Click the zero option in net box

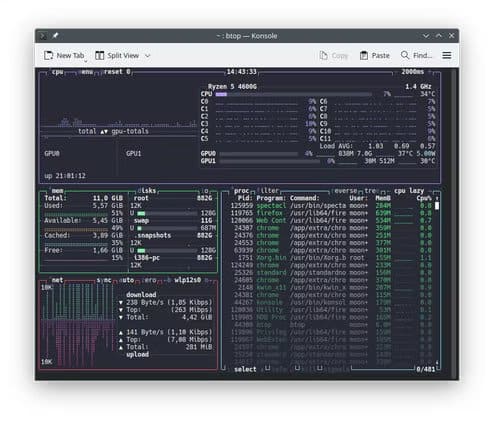pos(149,280)
